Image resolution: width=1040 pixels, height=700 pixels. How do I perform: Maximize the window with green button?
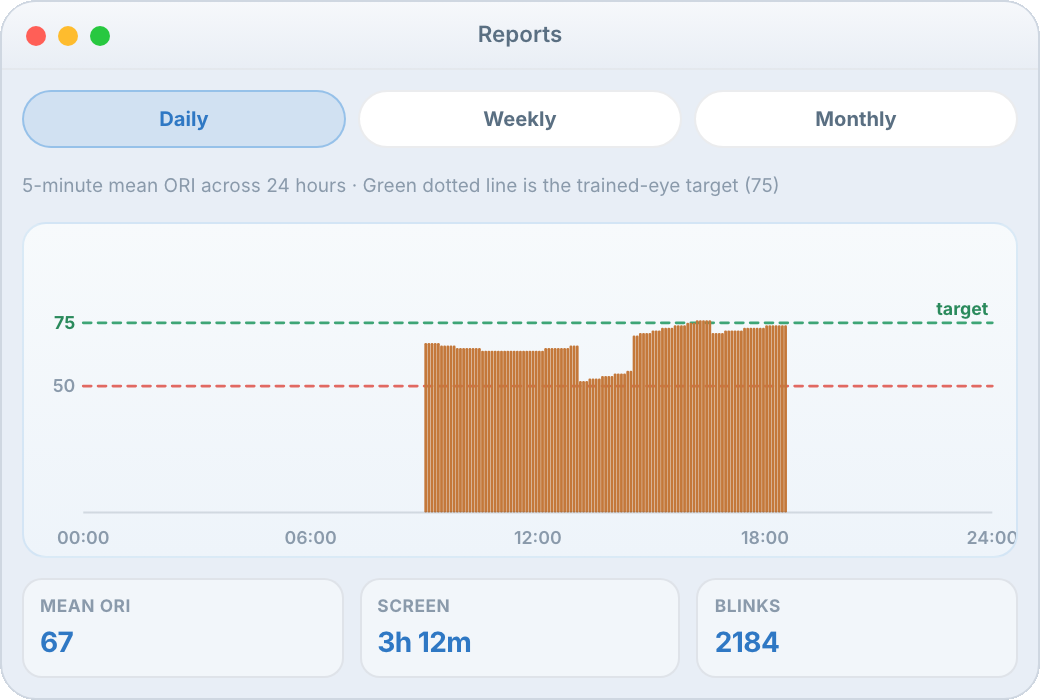[x=100, y=36]
